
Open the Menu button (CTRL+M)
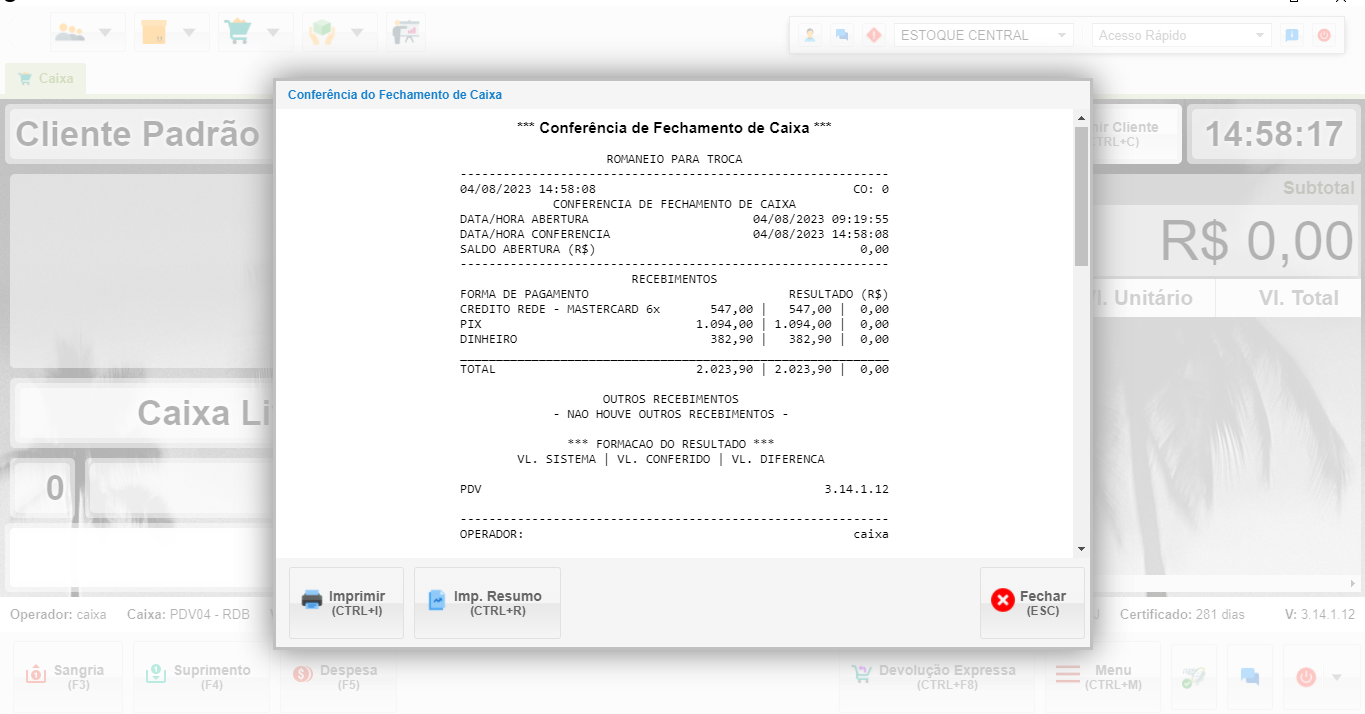click(1102, 677)
